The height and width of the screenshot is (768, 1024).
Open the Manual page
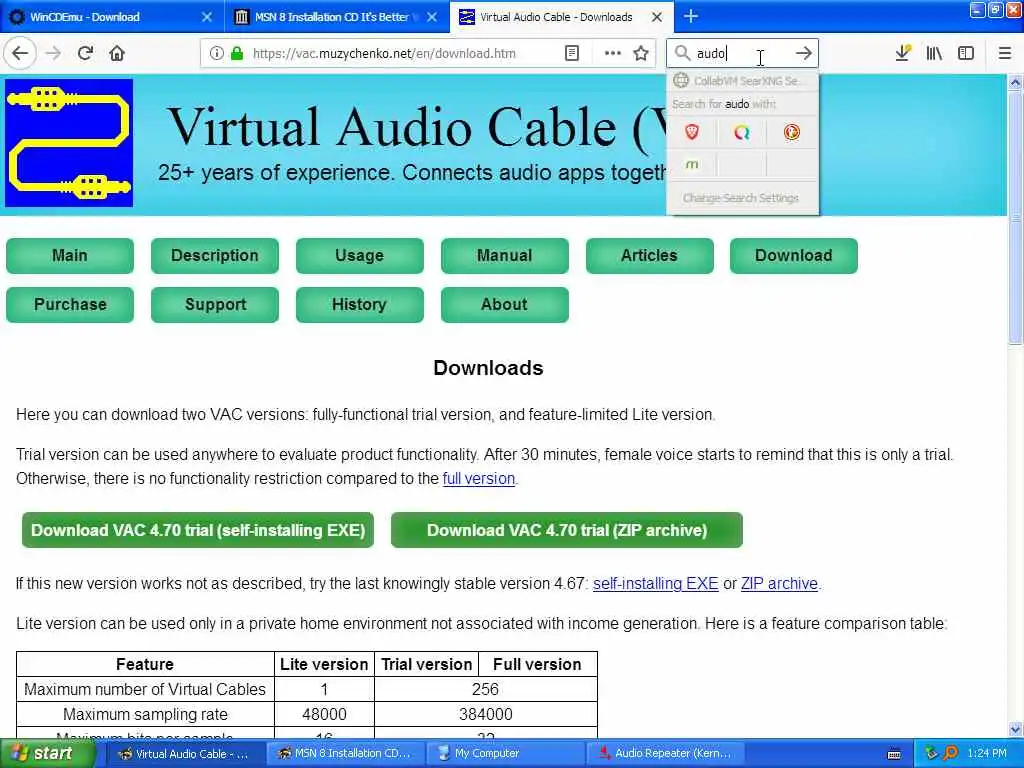coord(505,255)
